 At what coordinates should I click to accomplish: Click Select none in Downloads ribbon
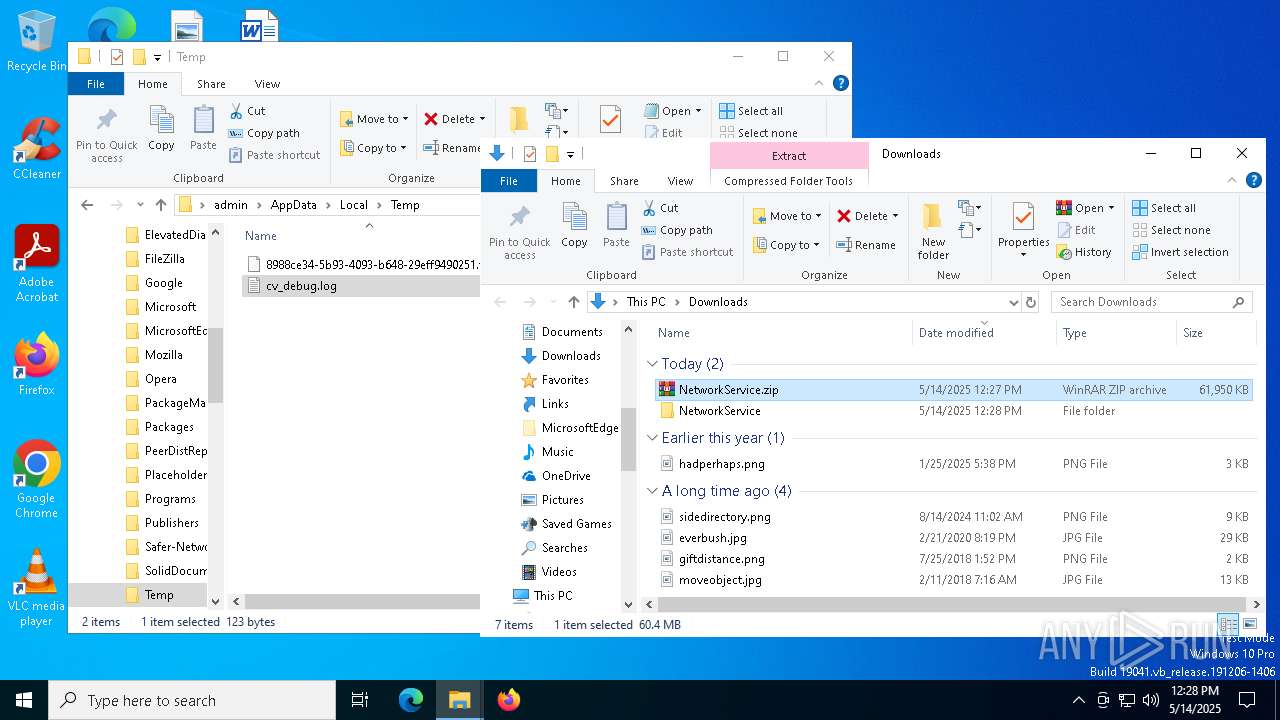coord(1171,230)
